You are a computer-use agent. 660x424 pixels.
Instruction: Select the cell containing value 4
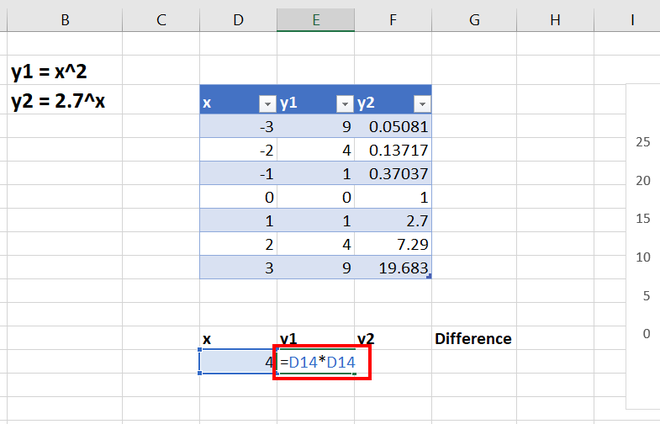(238, 361)
